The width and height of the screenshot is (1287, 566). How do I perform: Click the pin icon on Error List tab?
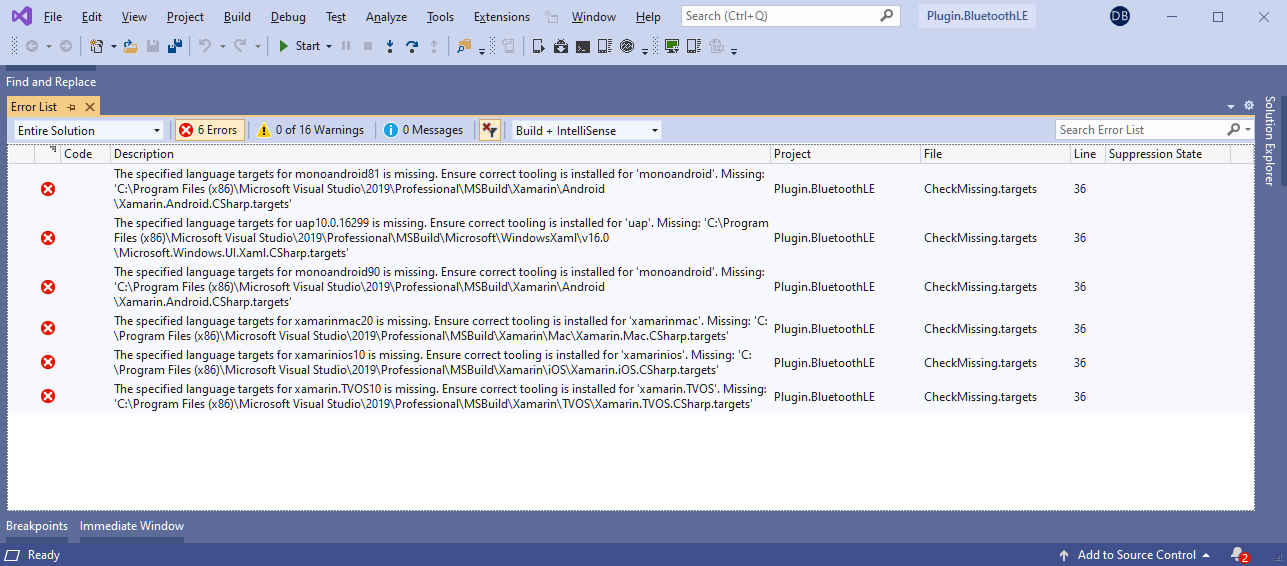coord(72,107)
